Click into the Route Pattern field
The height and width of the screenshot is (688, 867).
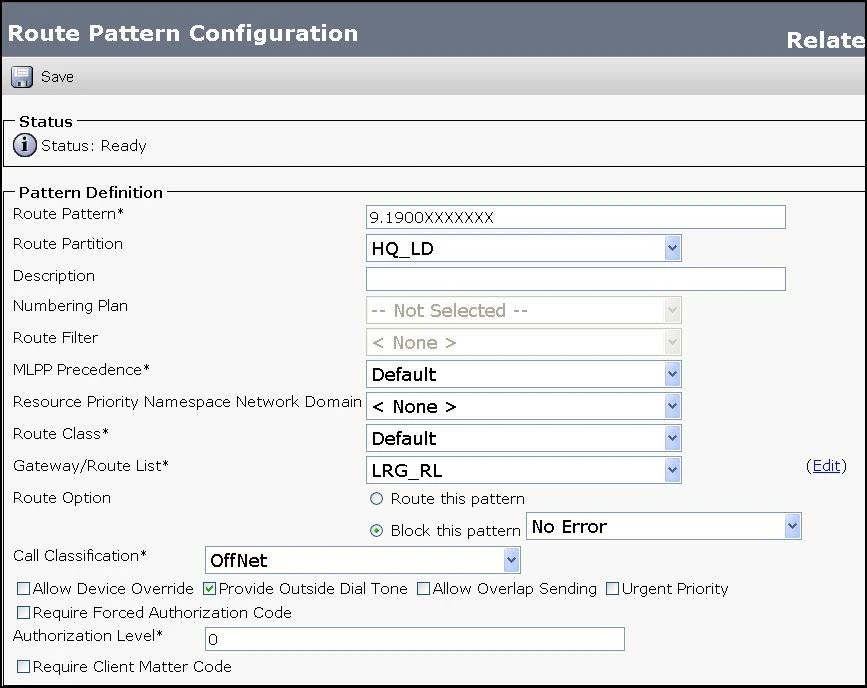[575, 217]
